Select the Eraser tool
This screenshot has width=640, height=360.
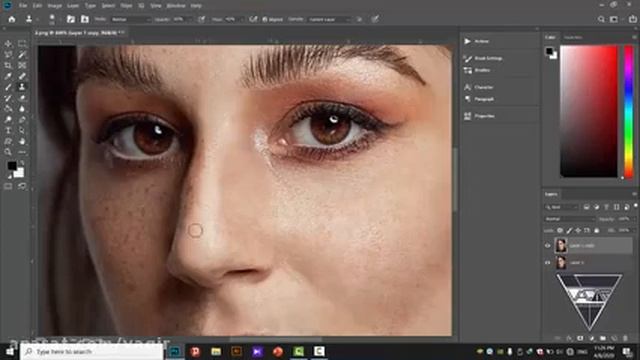click(x=22, y=98)
